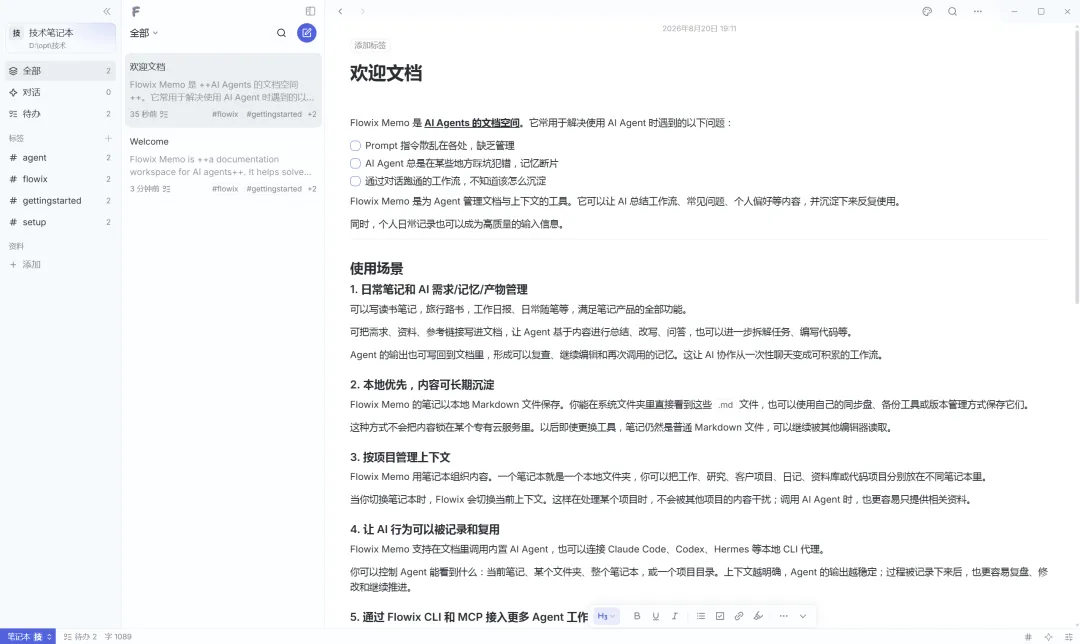The image size is (1080, 644).
Task: Click #gettingstarted tag on Welcome card
Action: click(x=274, y=189)
